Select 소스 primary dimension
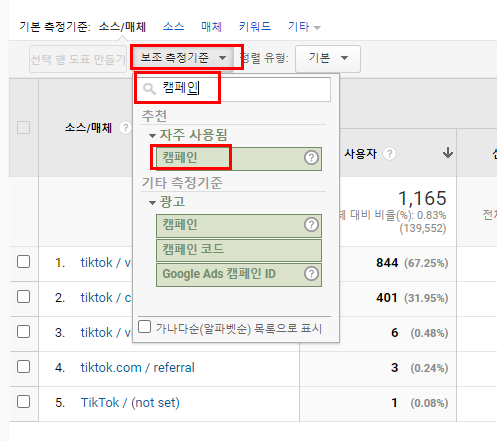497x441 pixels. [x=173, y=26]
